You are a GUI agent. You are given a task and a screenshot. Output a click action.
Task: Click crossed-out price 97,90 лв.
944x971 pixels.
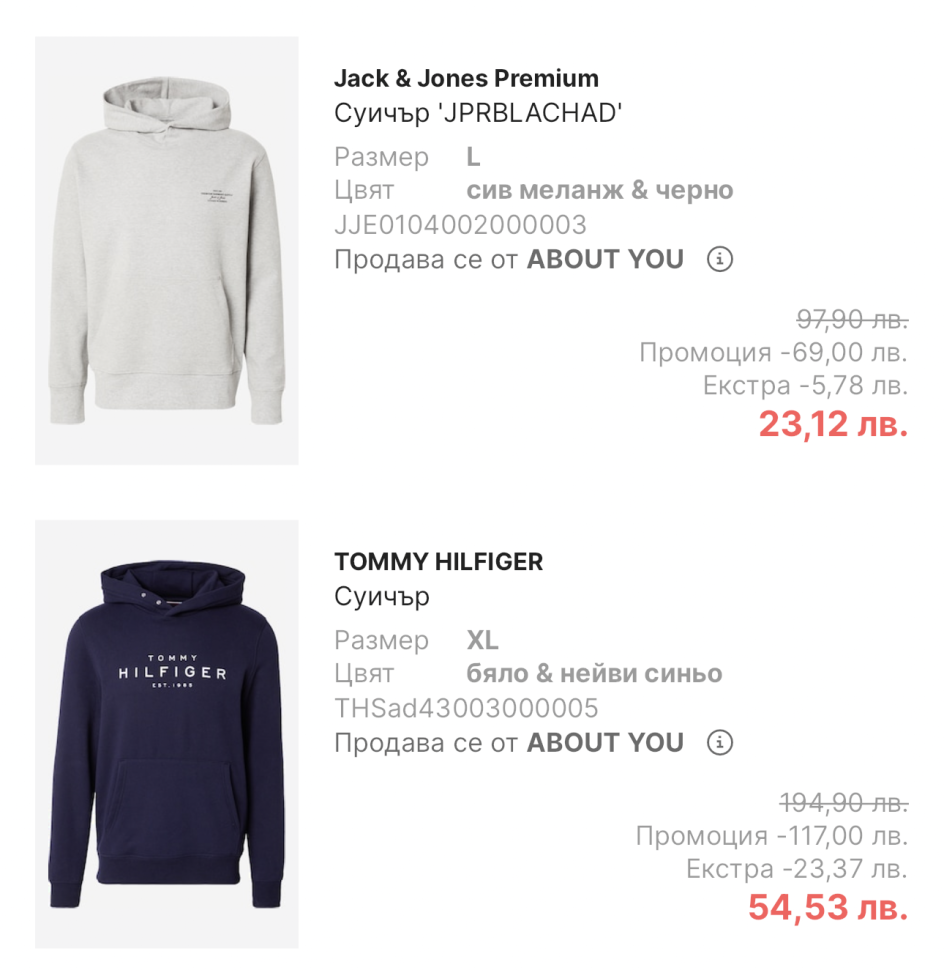pyautogui.click(x=852, y=320)
